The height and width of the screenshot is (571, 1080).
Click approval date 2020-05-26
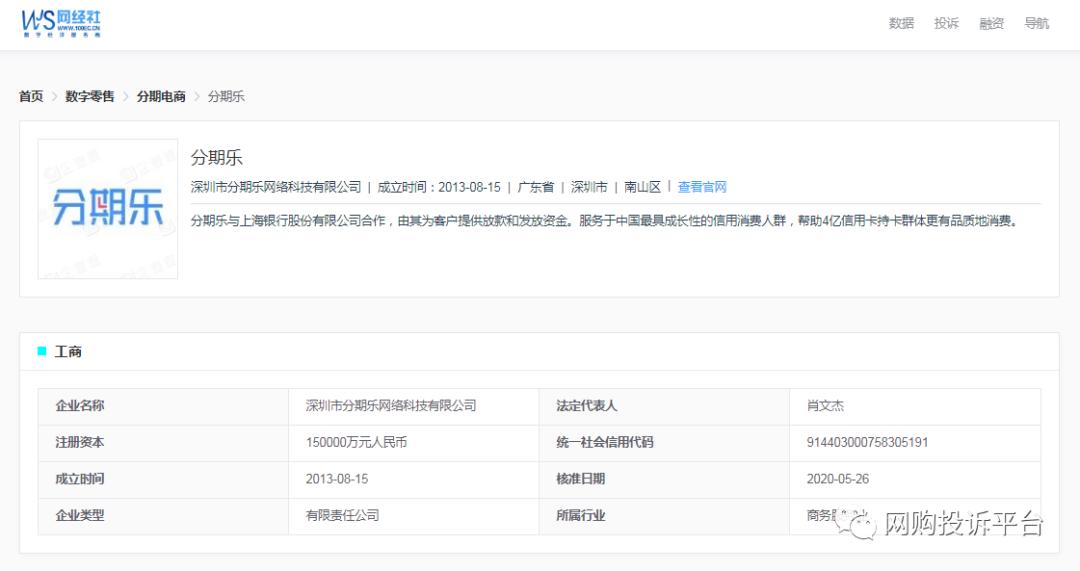[x=838, y=479]
